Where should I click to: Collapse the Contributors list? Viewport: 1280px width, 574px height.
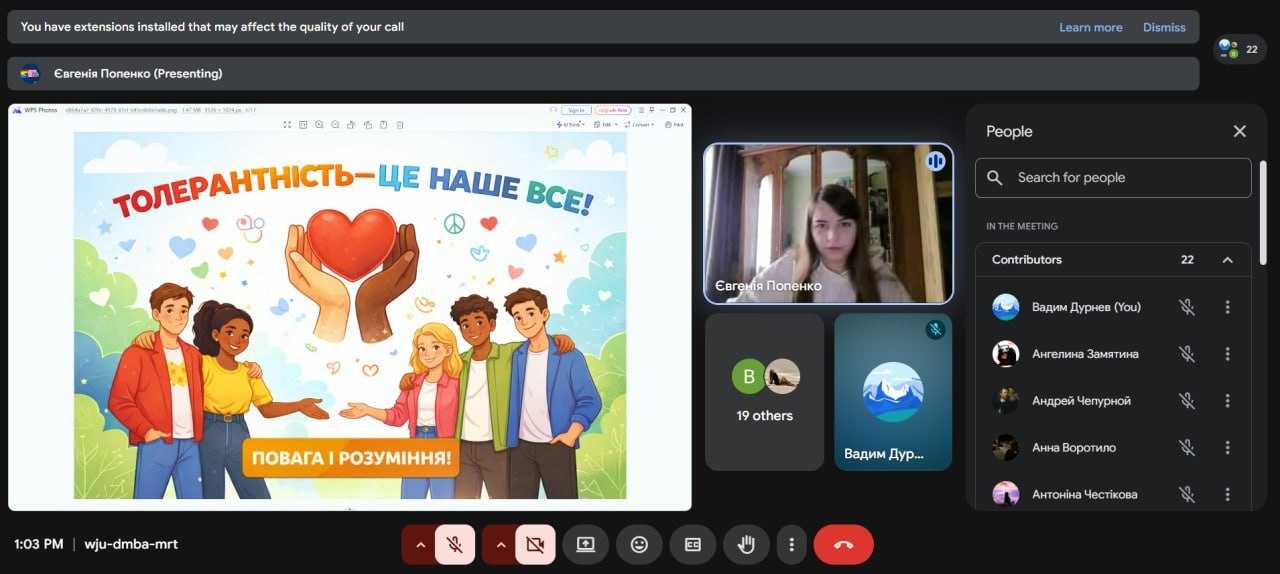1227,260
